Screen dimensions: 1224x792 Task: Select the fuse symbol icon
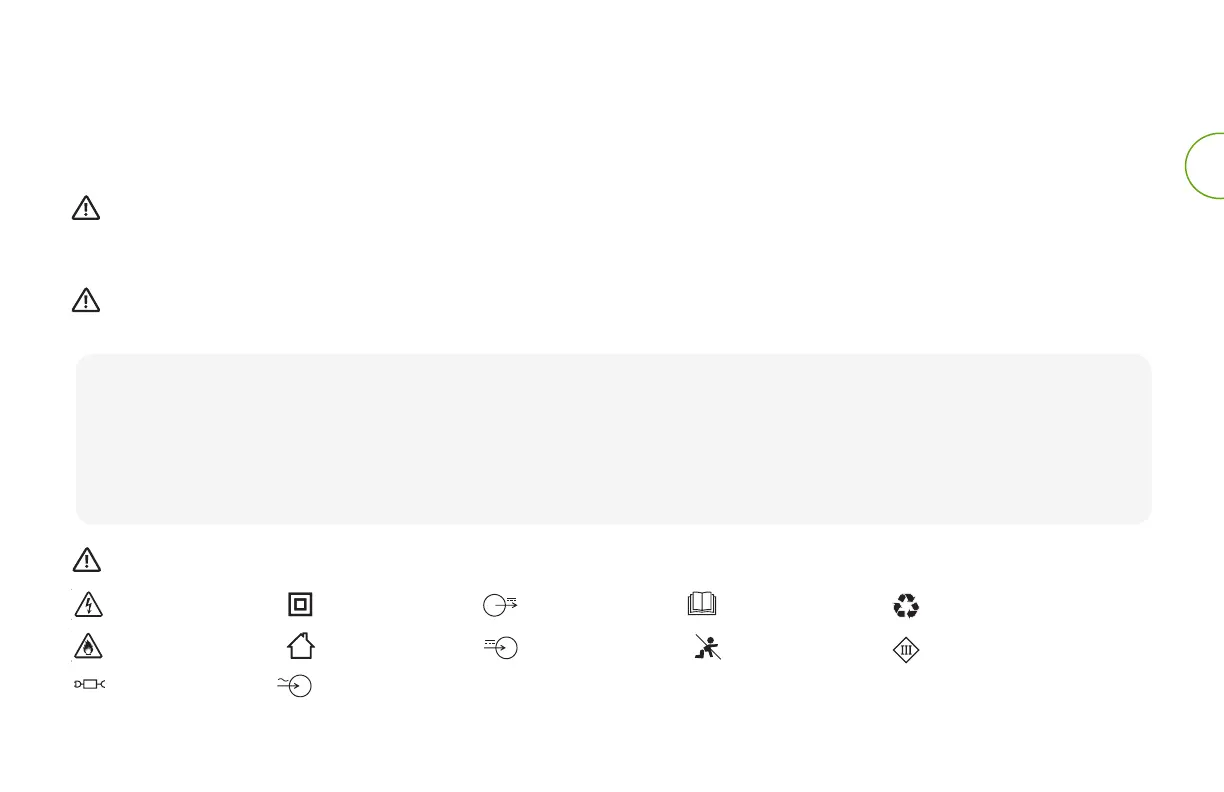click(x=89, y=685)
